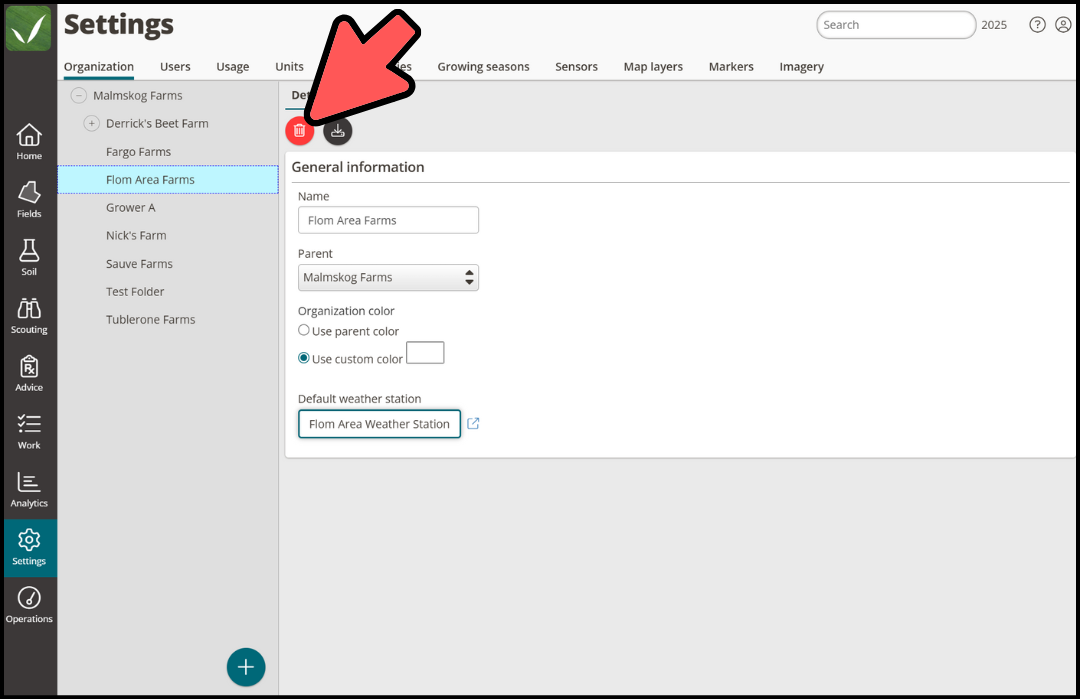Click the download export icon
Screen dimensions: 1080x699
338,130
